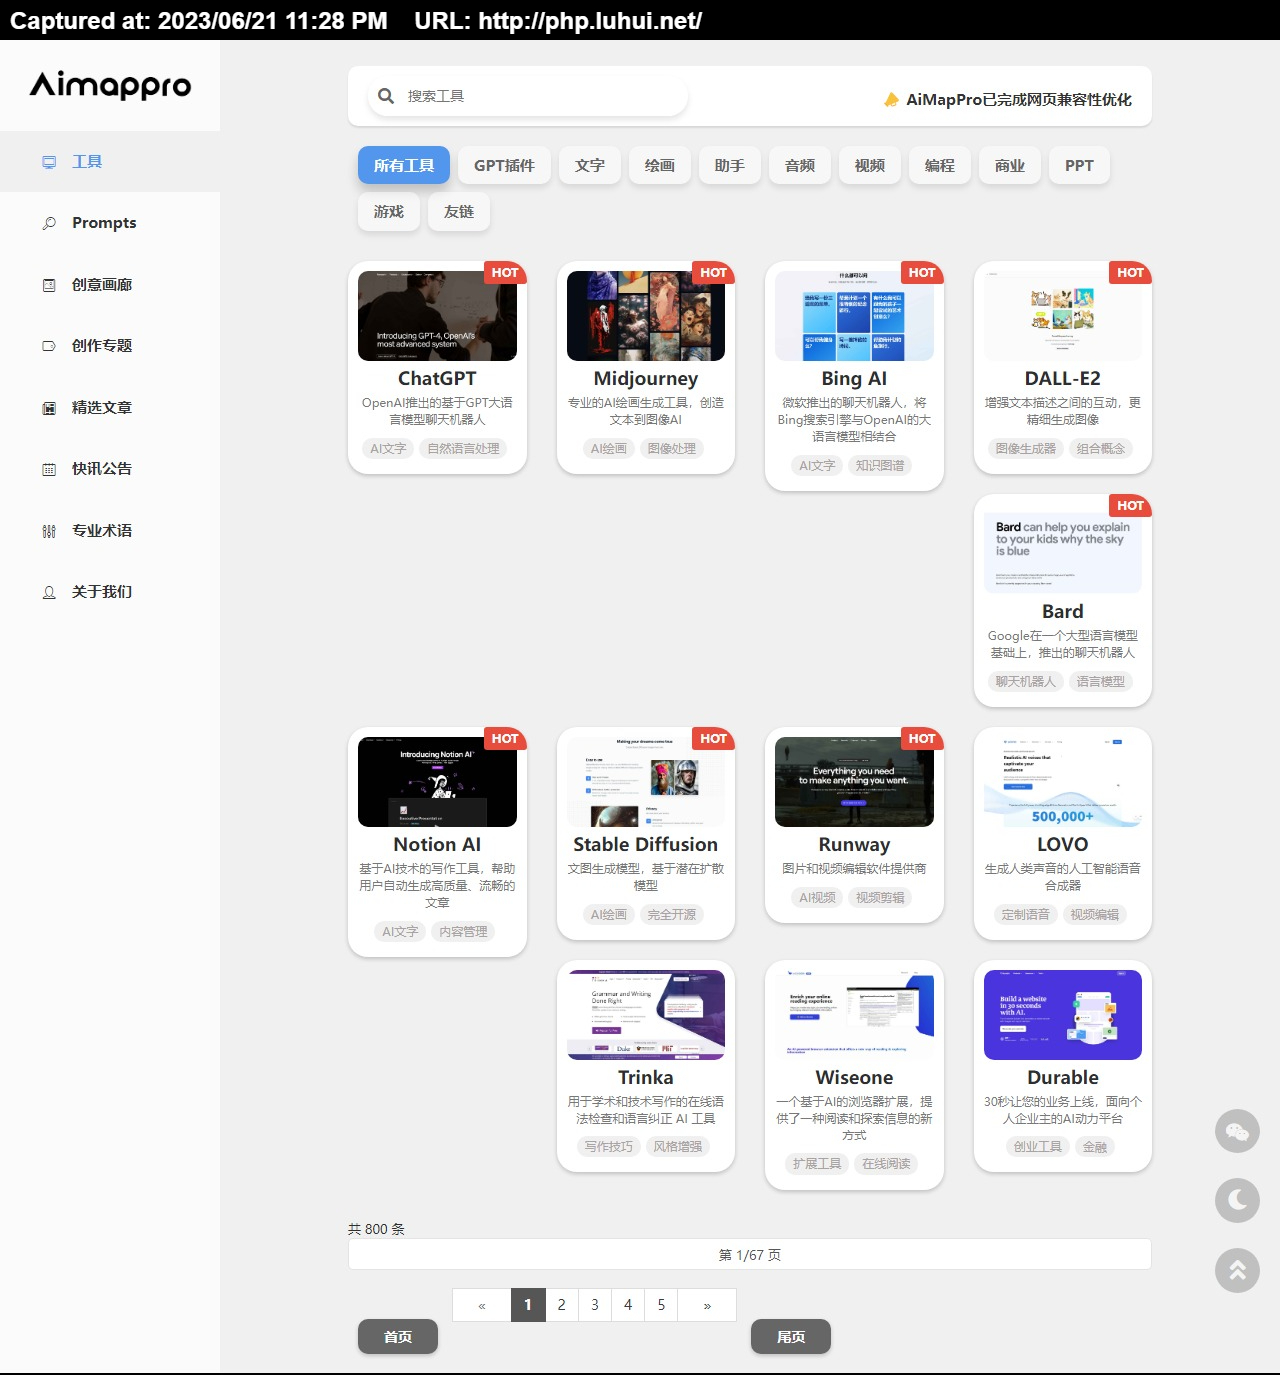
Task: Open the Bard card thumbnail
Action: [1063, 549]
